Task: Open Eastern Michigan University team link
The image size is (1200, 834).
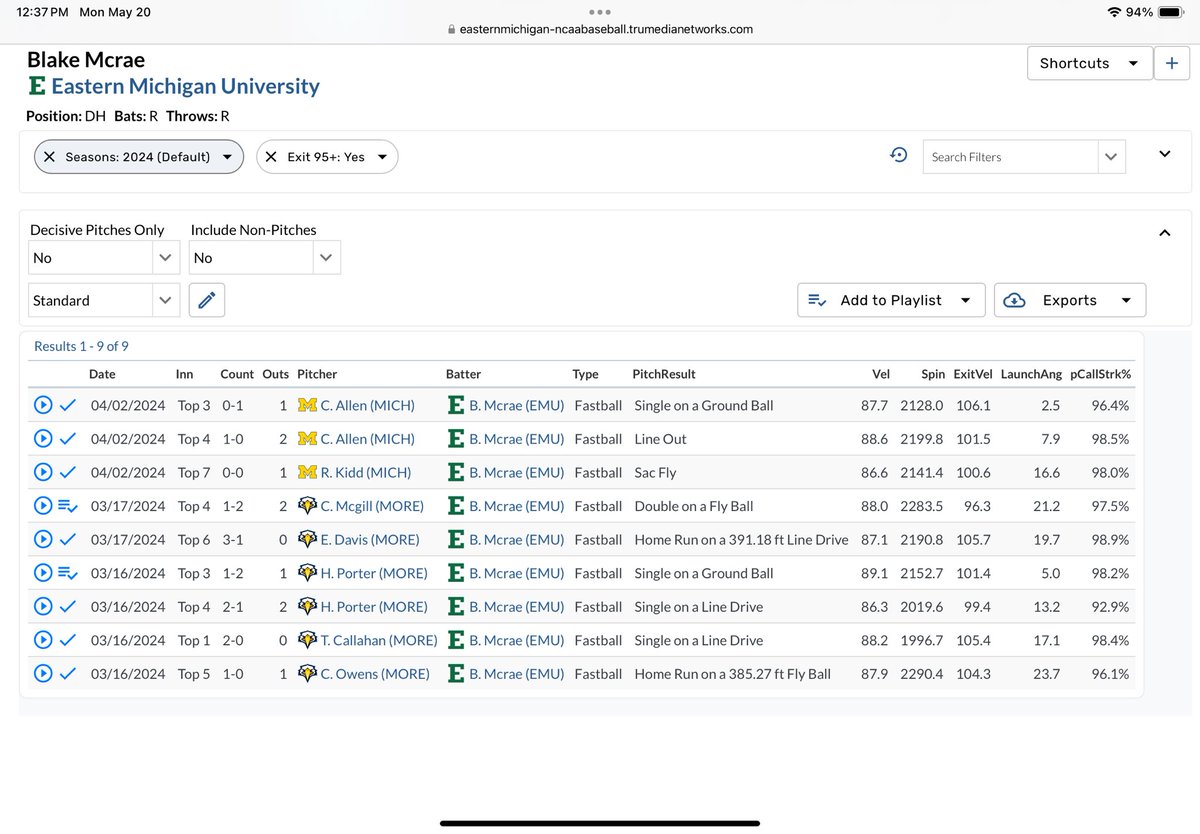Action: click(x=185, y=86)
